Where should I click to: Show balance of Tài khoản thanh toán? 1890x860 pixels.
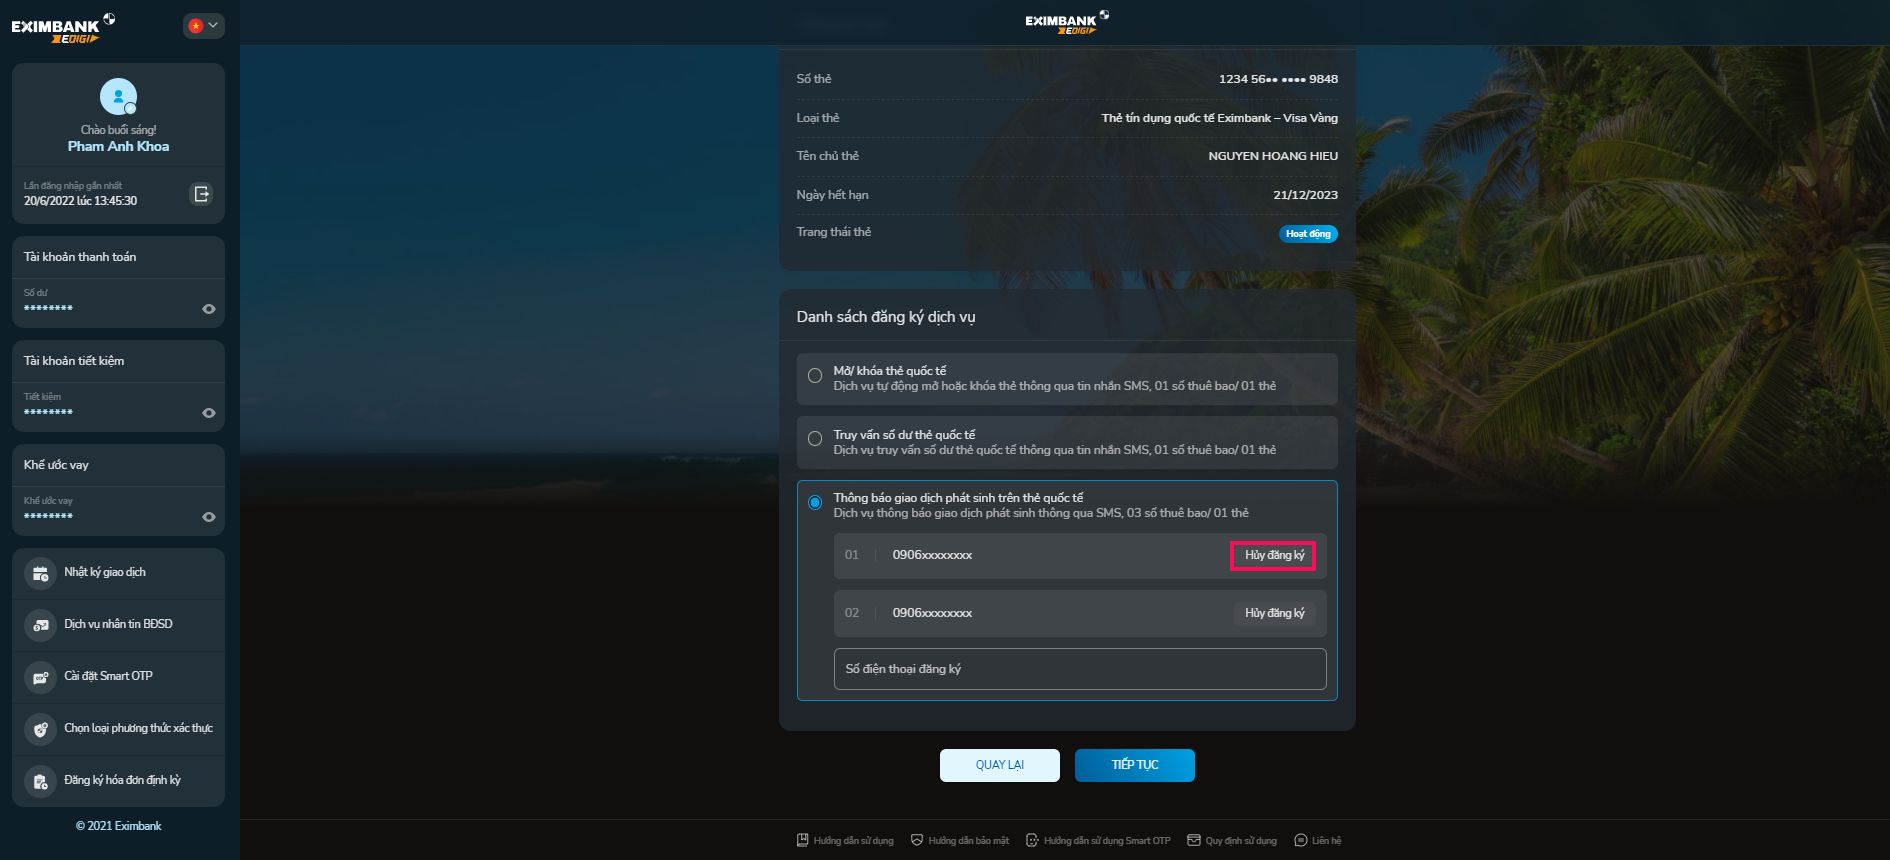(x=208, y=309)
